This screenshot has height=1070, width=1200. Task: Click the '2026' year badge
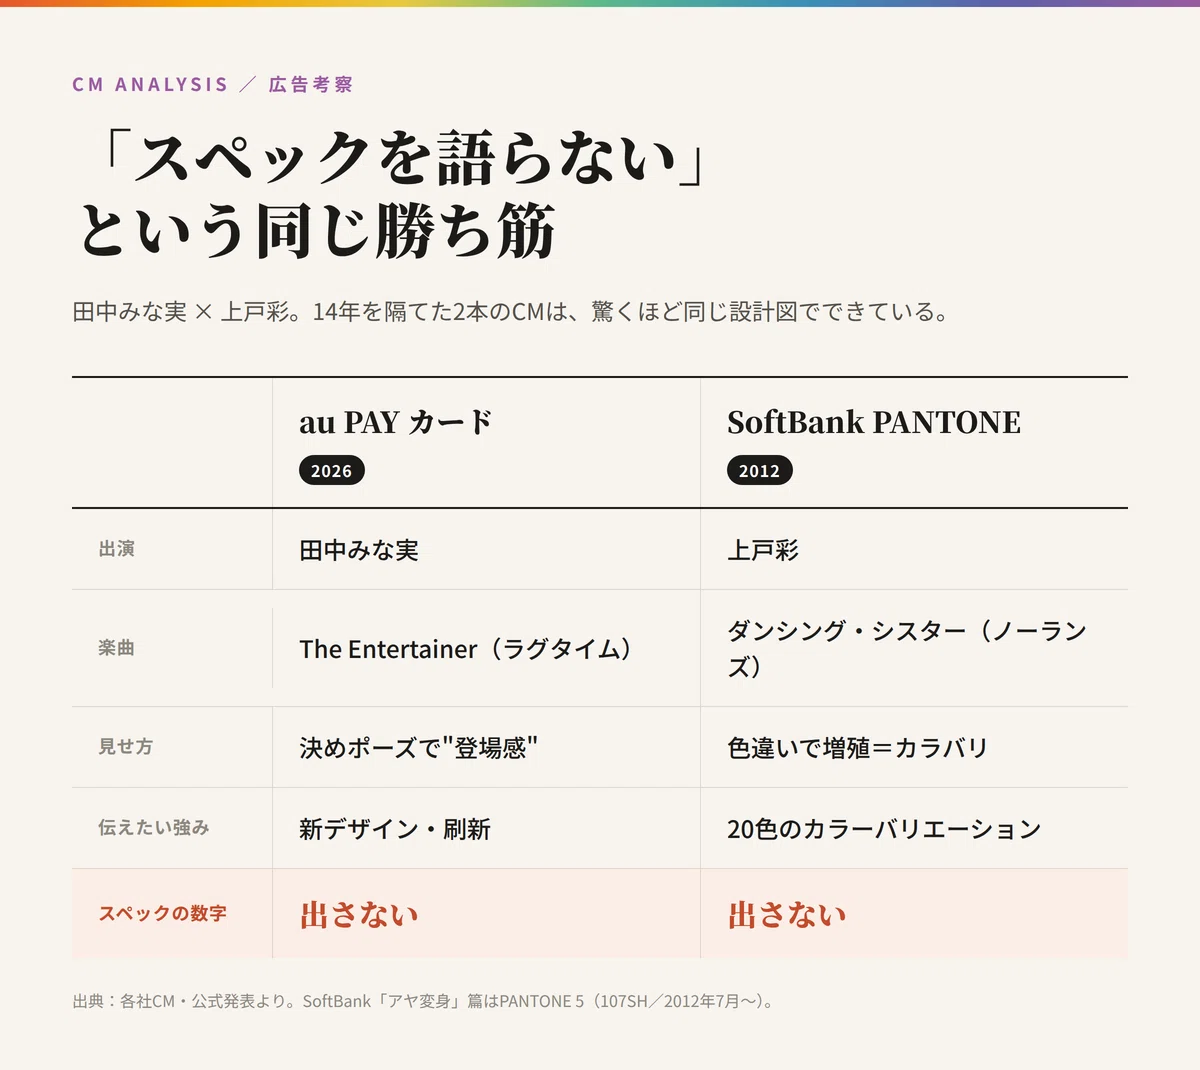tap(331, 471)
